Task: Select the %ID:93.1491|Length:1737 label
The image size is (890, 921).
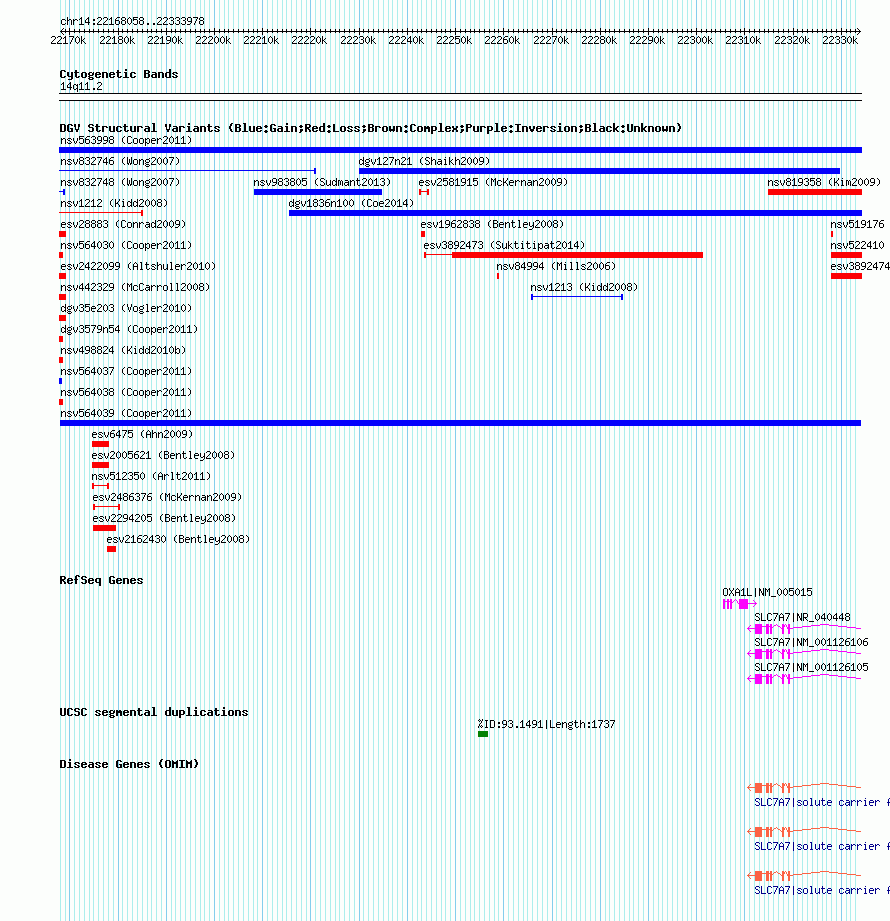Action: (x=546, y=725)
